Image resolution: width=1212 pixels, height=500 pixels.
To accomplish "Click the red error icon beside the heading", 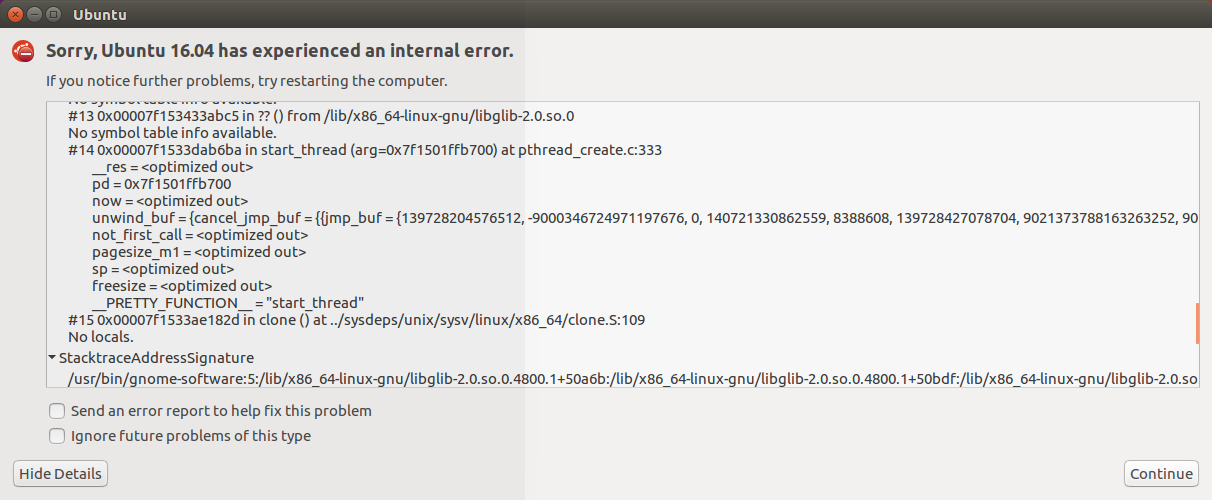I will pos(23,52).
